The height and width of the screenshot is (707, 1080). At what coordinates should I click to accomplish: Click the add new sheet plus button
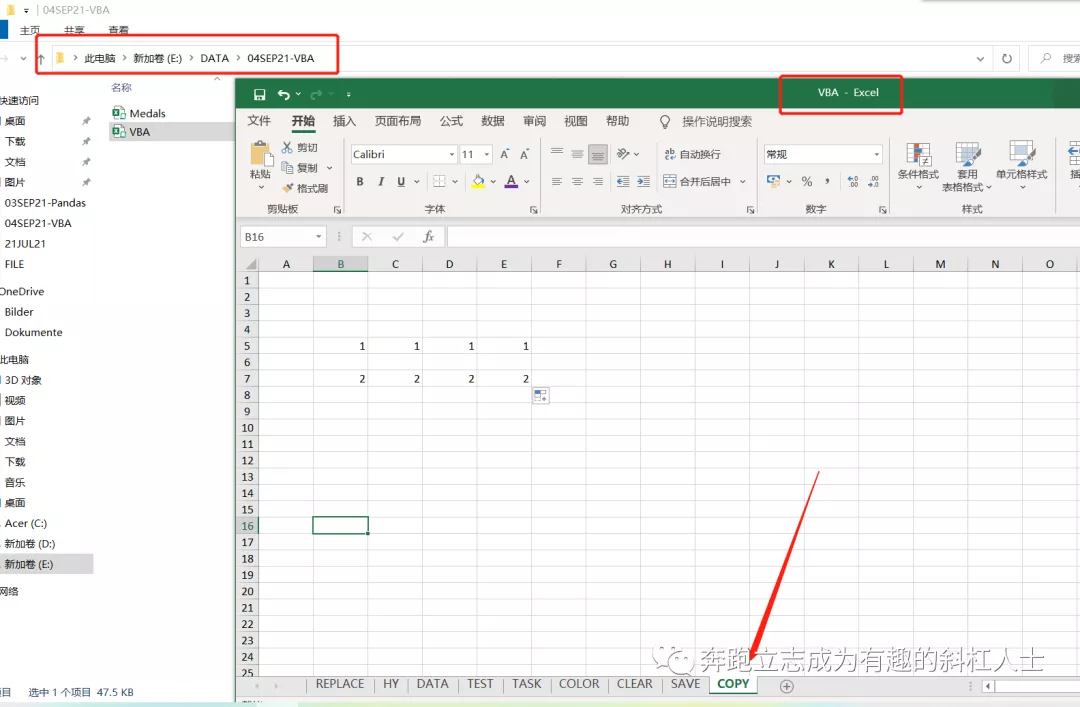tap(787, 686)
